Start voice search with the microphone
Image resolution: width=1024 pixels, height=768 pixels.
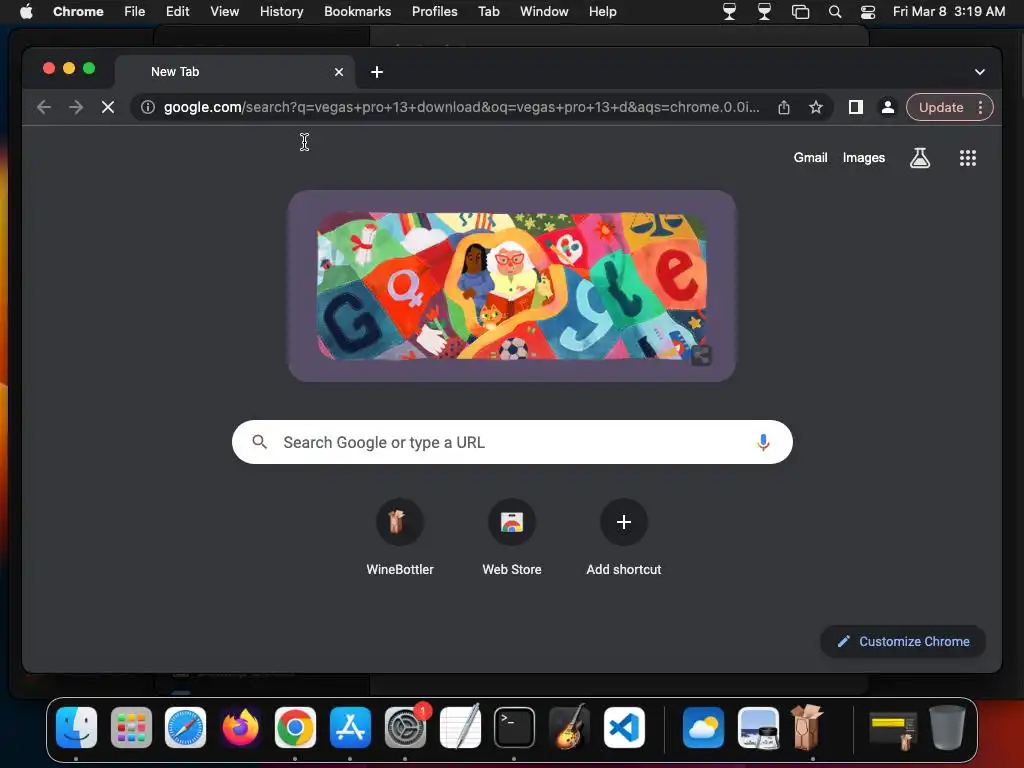(763, 442)
